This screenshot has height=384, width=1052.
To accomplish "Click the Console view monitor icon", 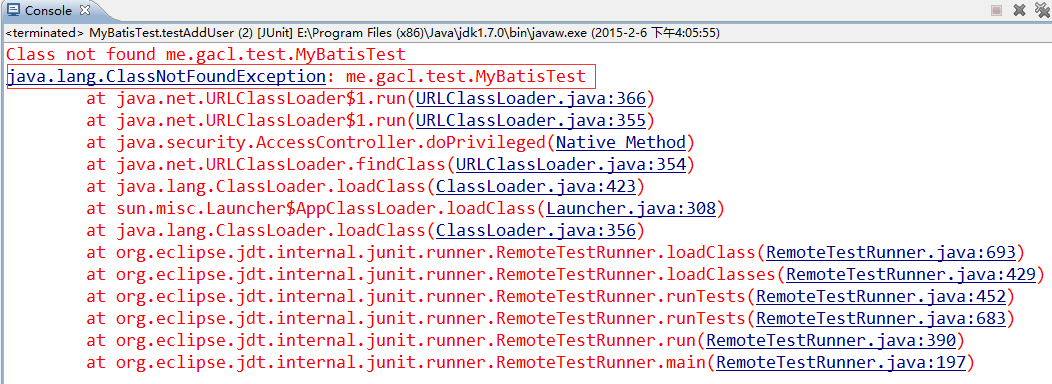I will click(13, 10).
